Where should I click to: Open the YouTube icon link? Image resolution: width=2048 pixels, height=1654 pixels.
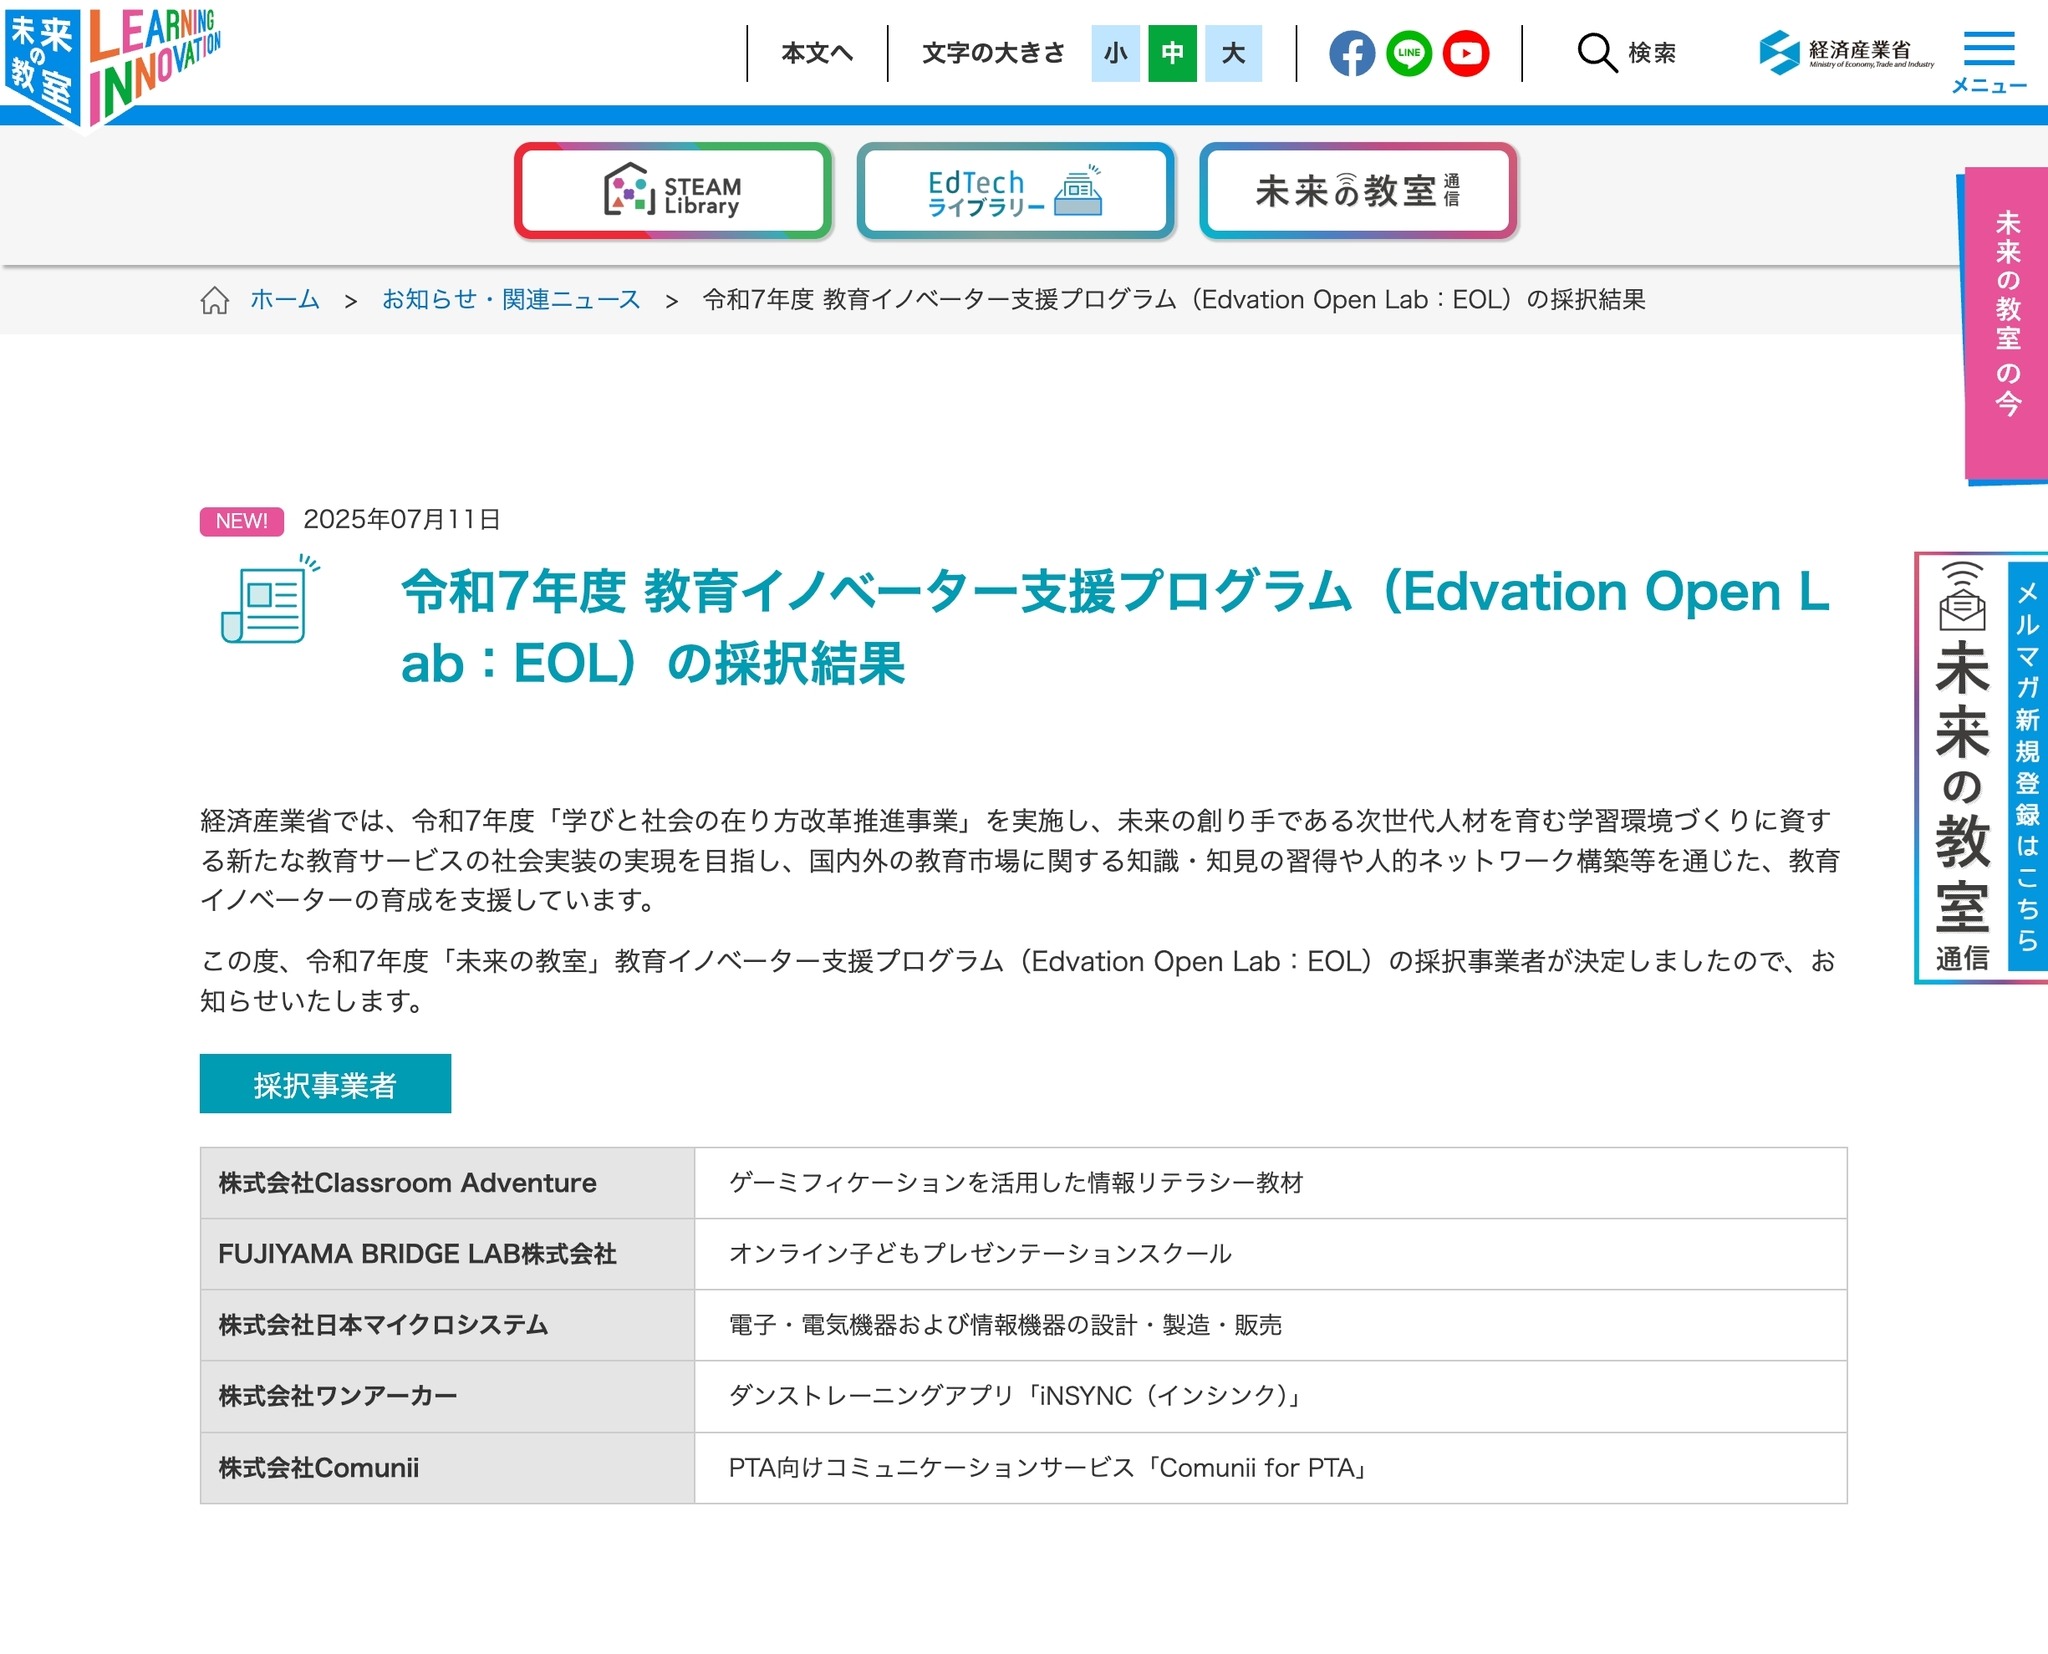[1466, 53]
